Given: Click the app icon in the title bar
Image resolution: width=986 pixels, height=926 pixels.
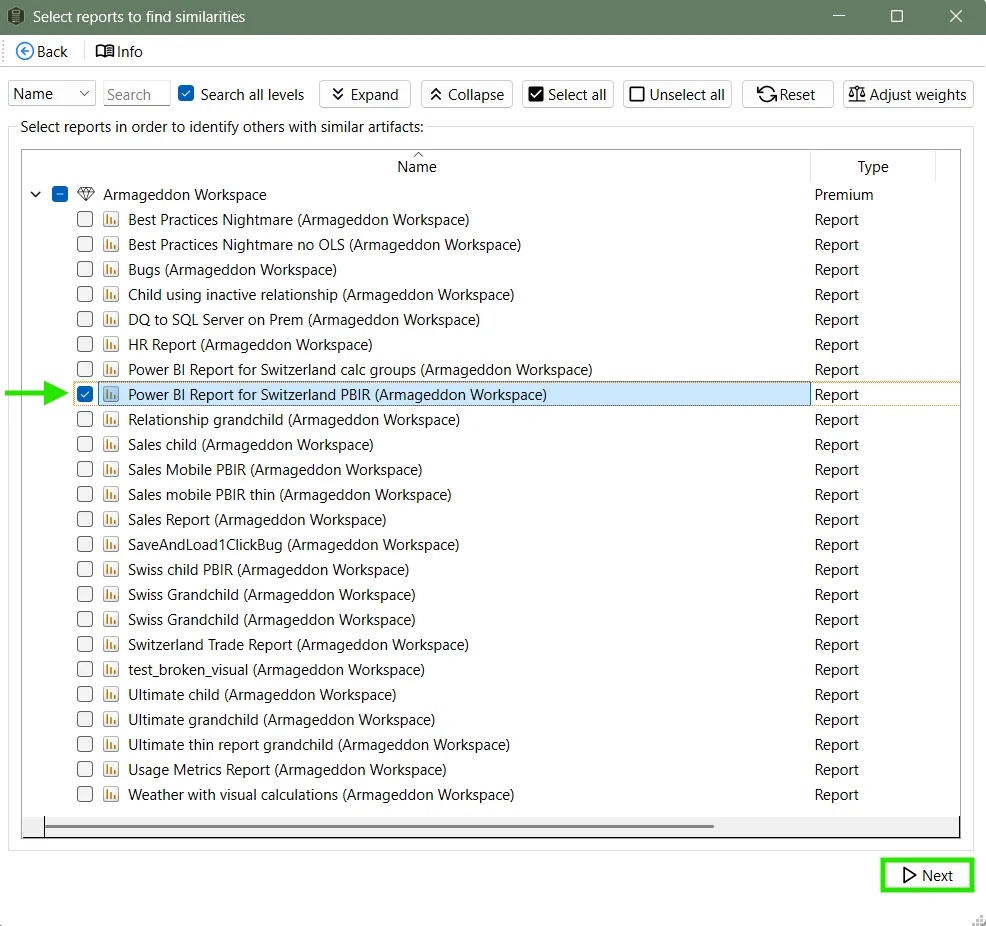Looking at the screenshot, I should (x=15, y=16).
